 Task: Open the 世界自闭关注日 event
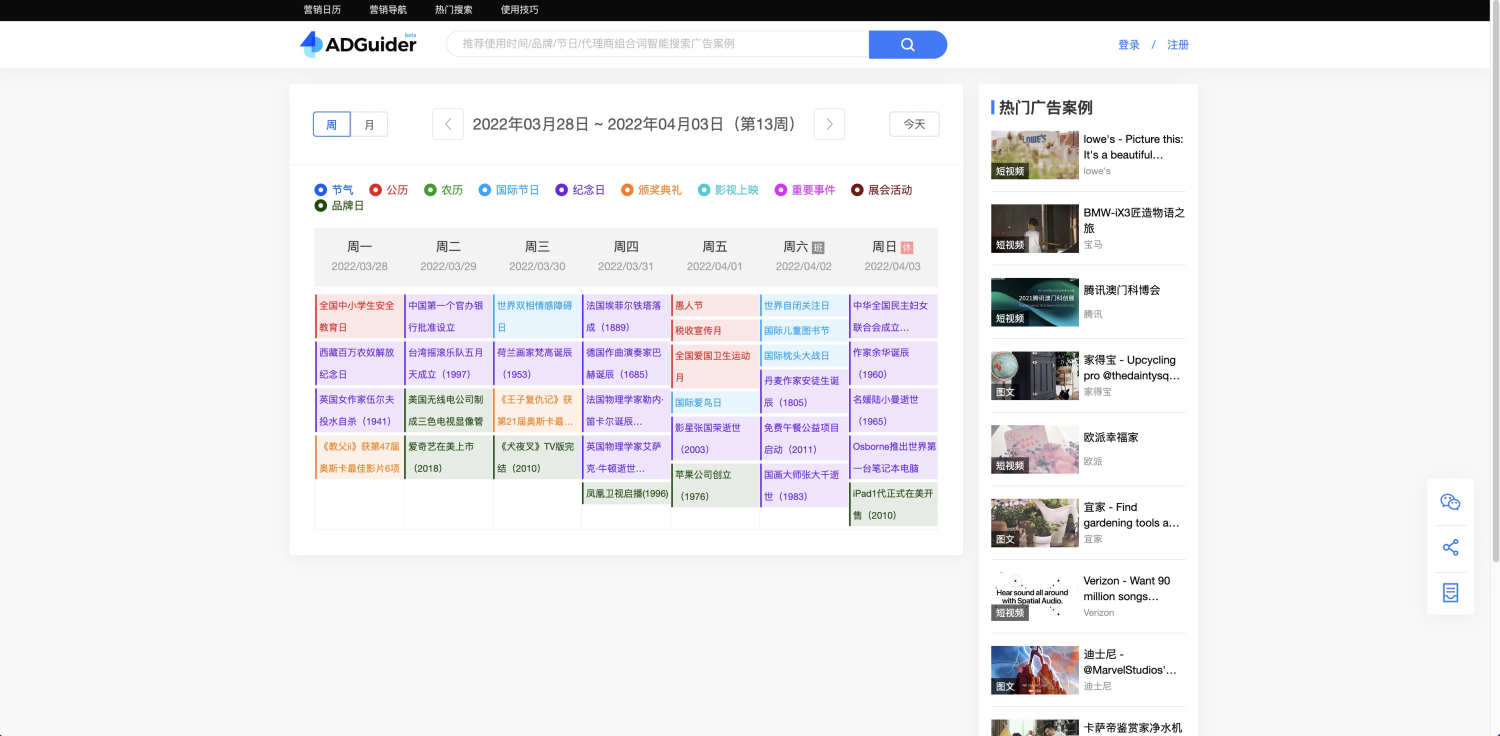click(804, 305)
